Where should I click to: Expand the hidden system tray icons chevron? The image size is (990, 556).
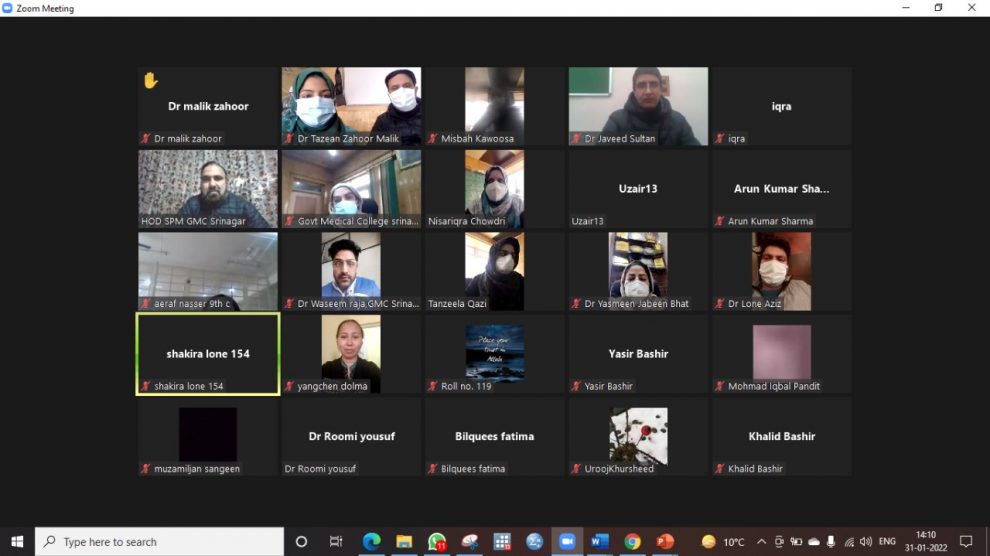point(762,542)
